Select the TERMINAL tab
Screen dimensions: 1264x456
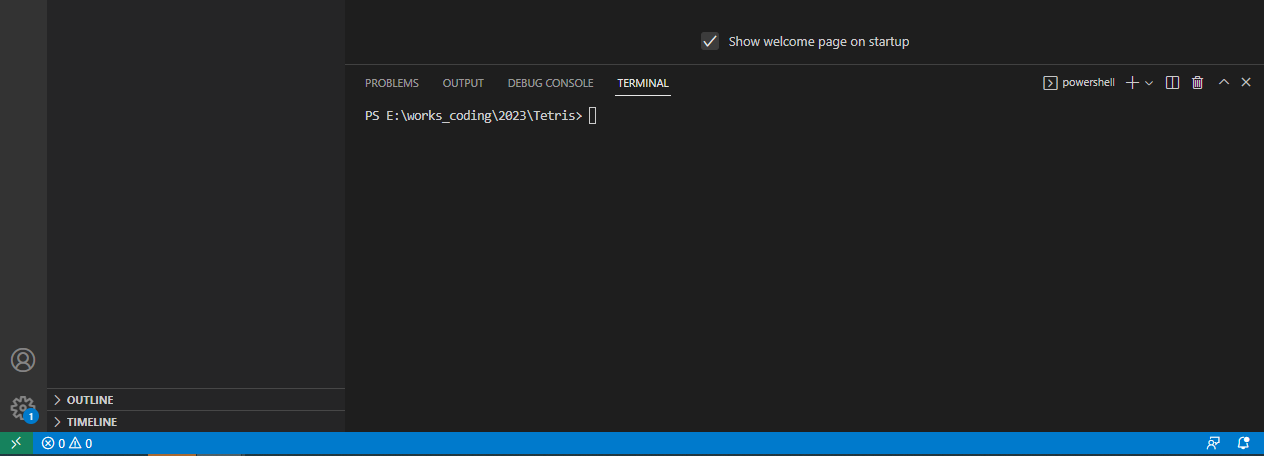[643, 83]
